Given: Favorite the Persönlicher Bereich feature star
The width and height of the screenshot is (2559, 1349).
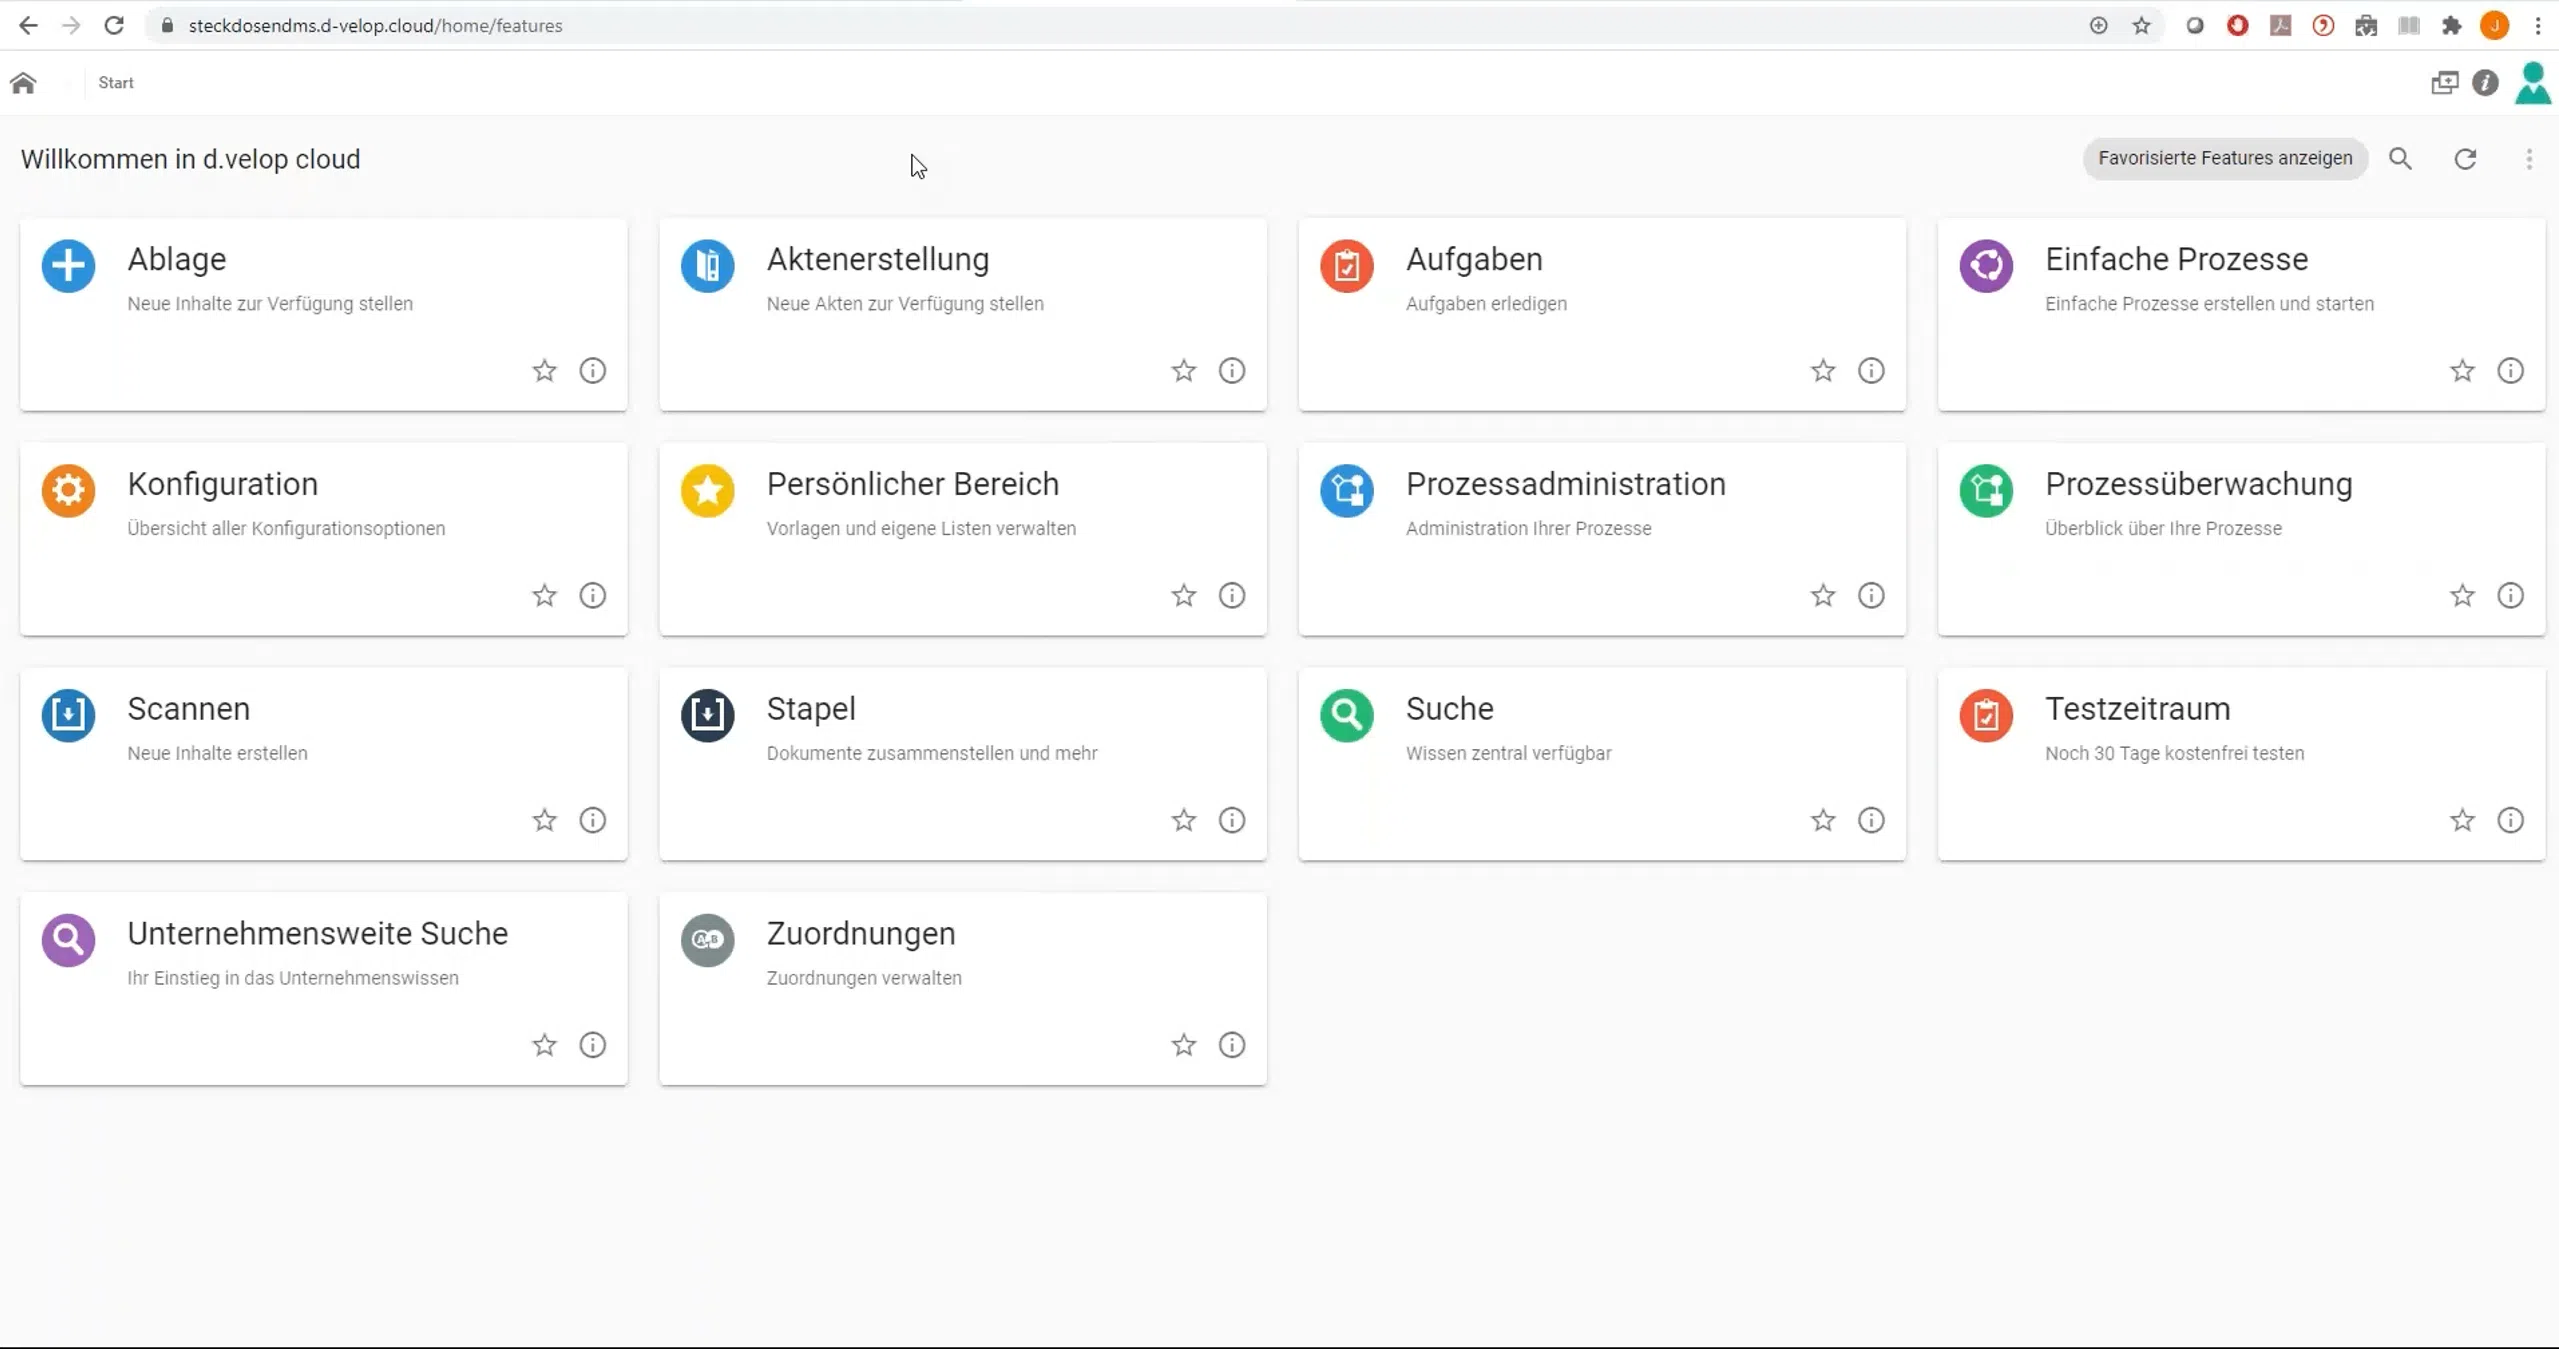Looking at the screenshot, I should click(1184, 596).
